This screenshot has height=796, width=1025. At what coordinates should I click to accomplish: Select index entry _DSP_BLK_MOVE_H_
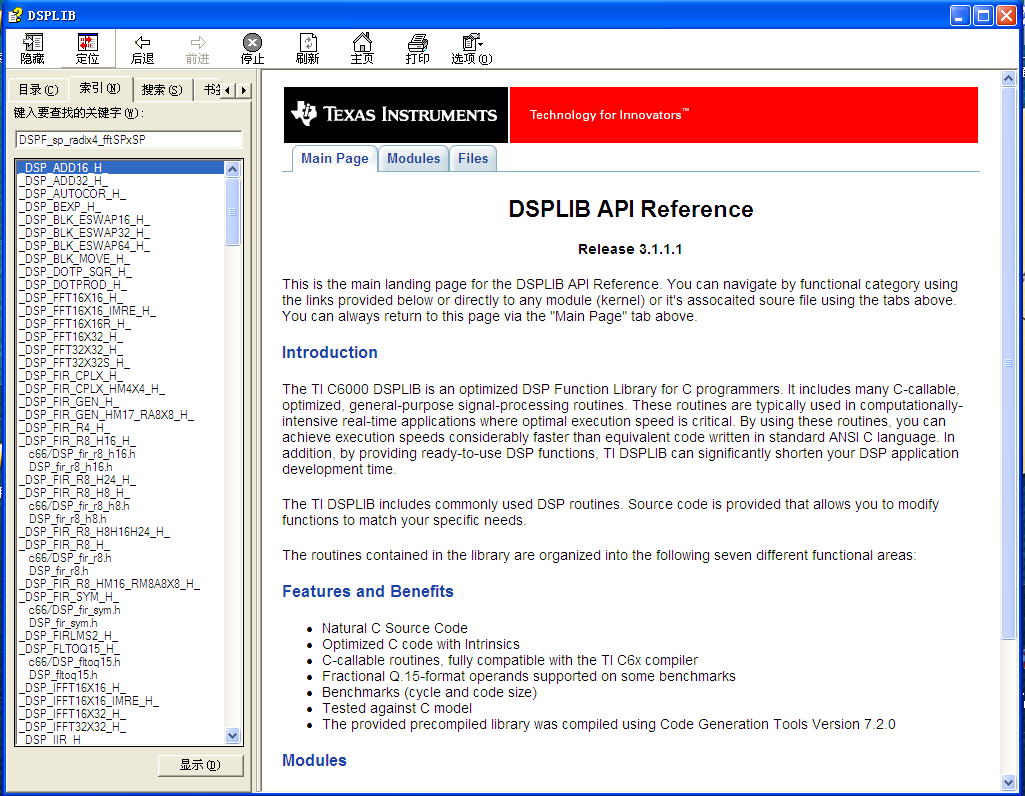tap(74, 259)
